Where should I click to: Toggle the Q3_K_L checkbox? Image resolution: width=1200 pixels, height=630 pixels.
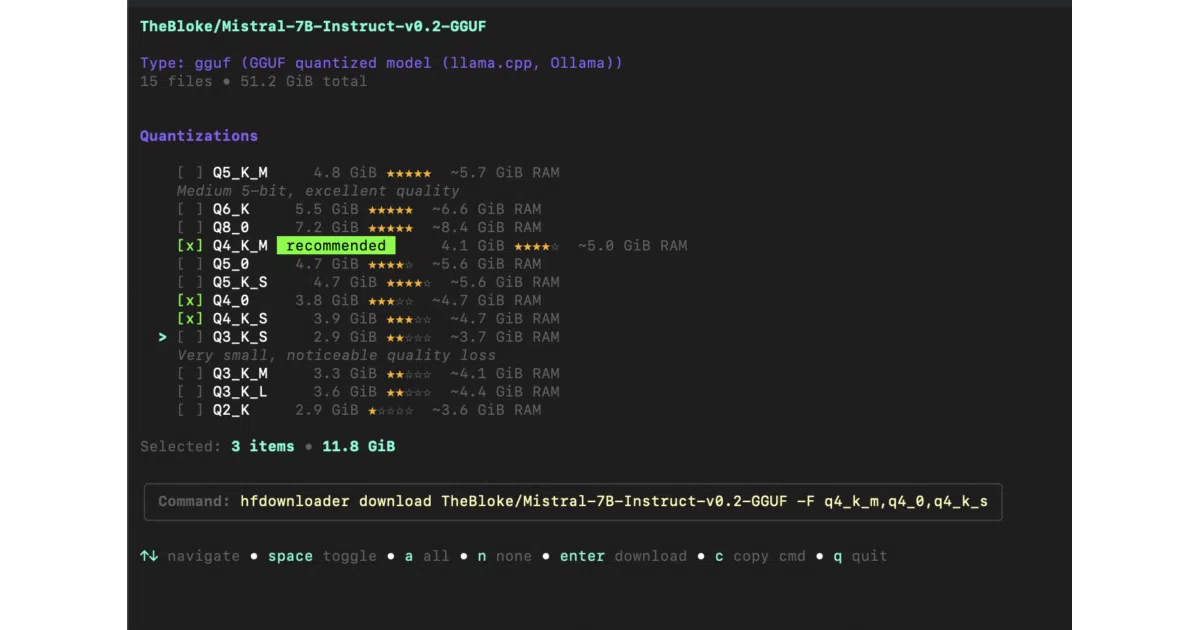(x=190, y=392)
